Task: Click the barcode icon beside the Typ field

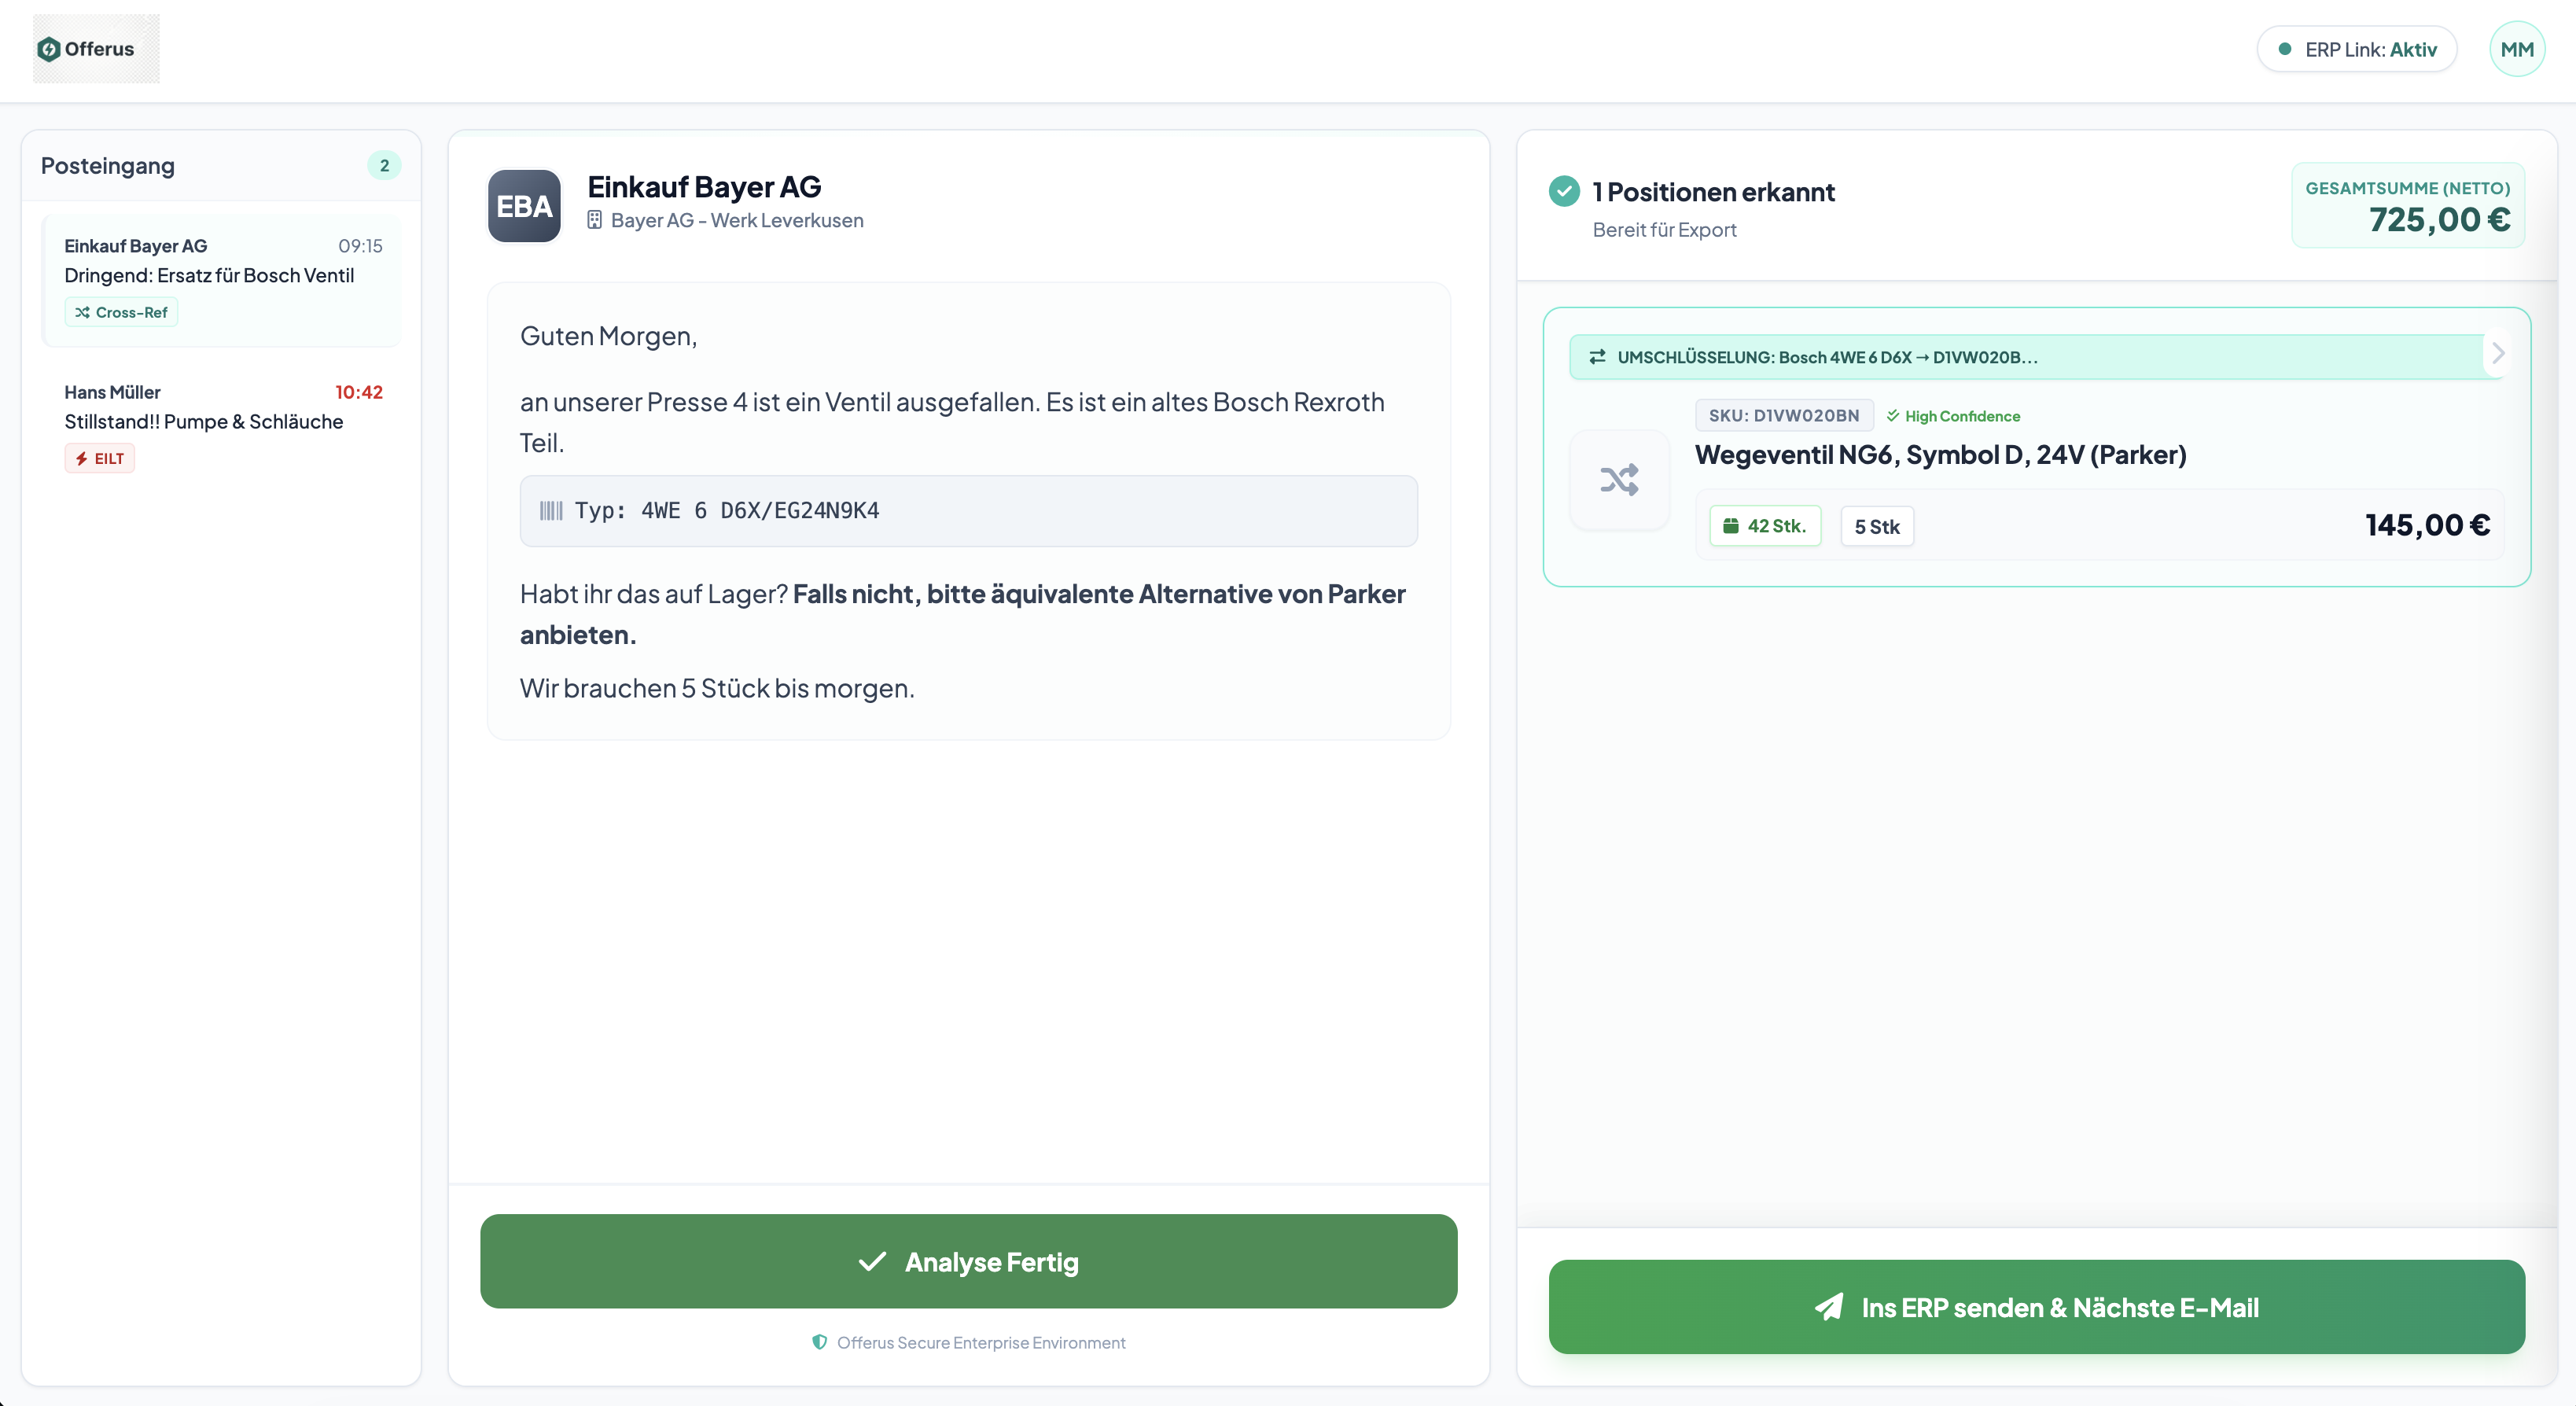Action: [551, 510]
